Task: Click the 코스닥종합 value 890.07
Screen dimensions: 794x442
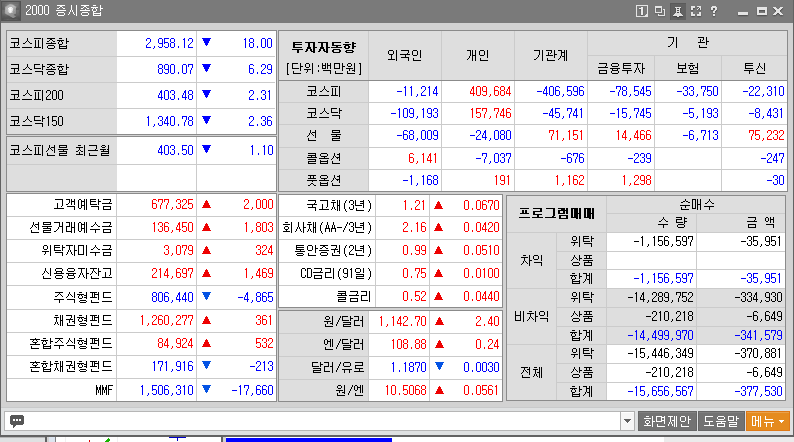Action: pos(175,69)
